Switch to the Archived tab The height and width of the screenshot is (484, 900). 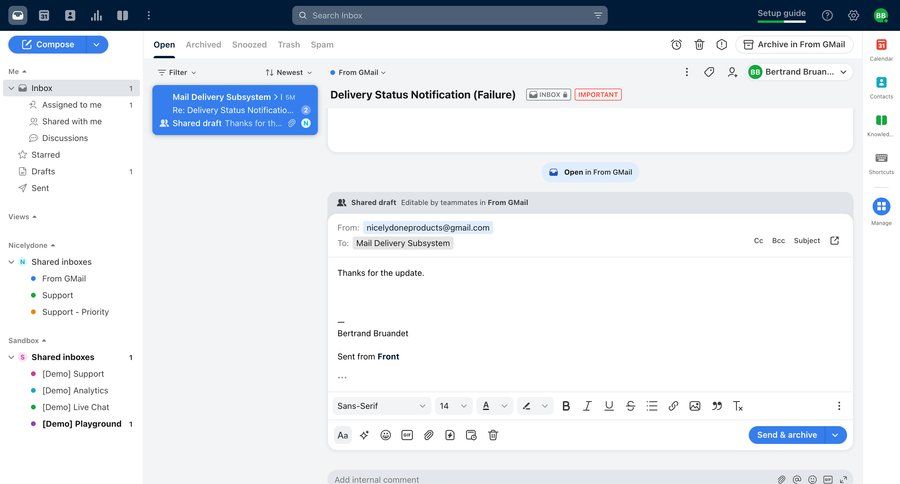pyautogui.click(x=203, y=44)
